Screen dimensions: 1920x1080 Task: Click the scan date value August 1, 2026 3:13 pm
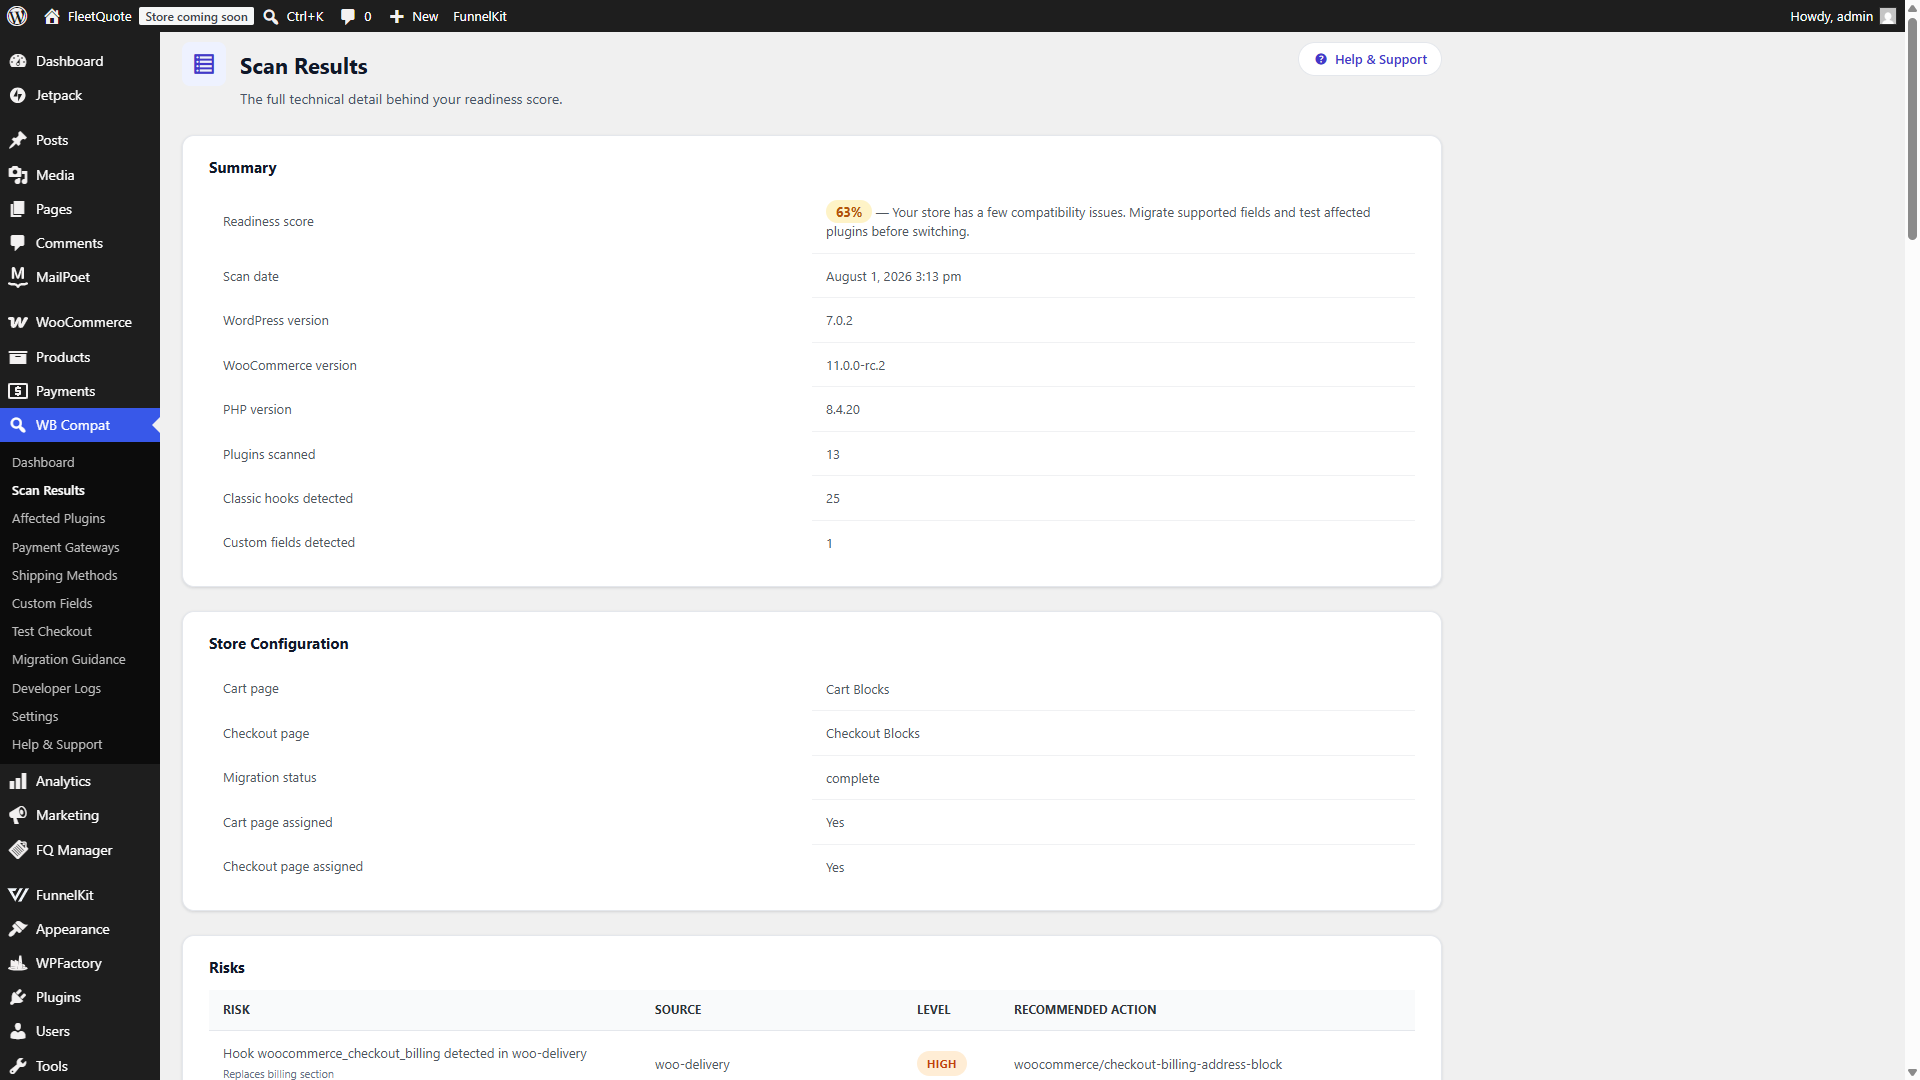coord(893,276)
